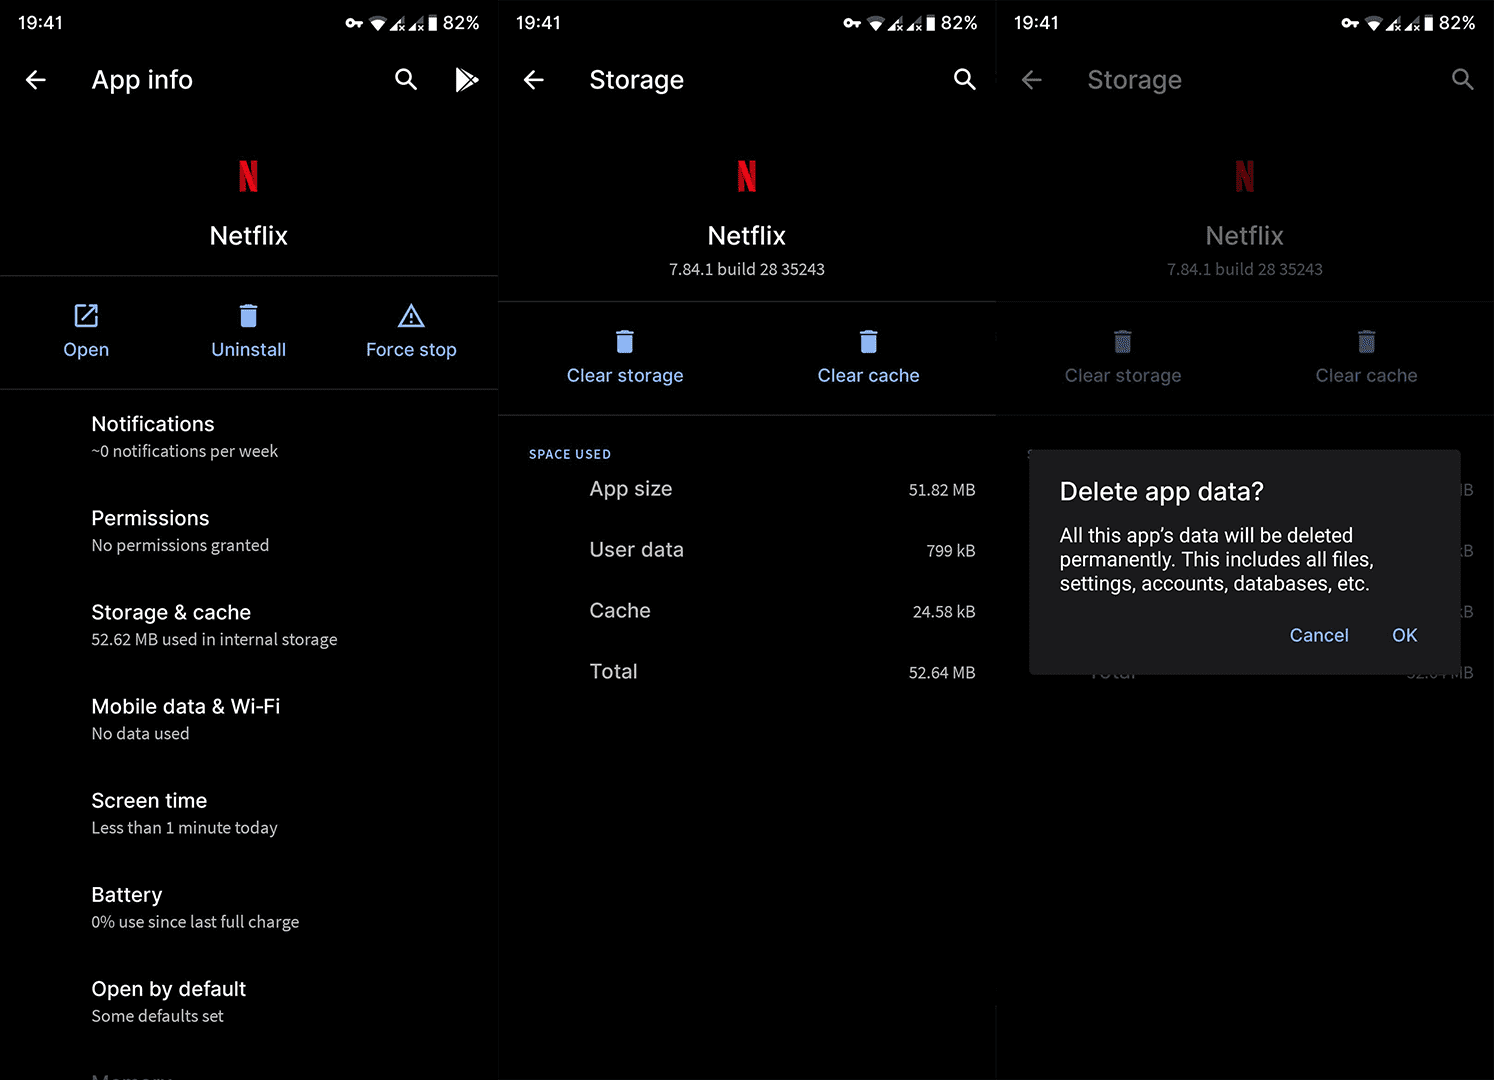Open the Open by default setting
Image resolution: width=1494 pixels, height=1080 pixels.
(x=249, y=1001)
